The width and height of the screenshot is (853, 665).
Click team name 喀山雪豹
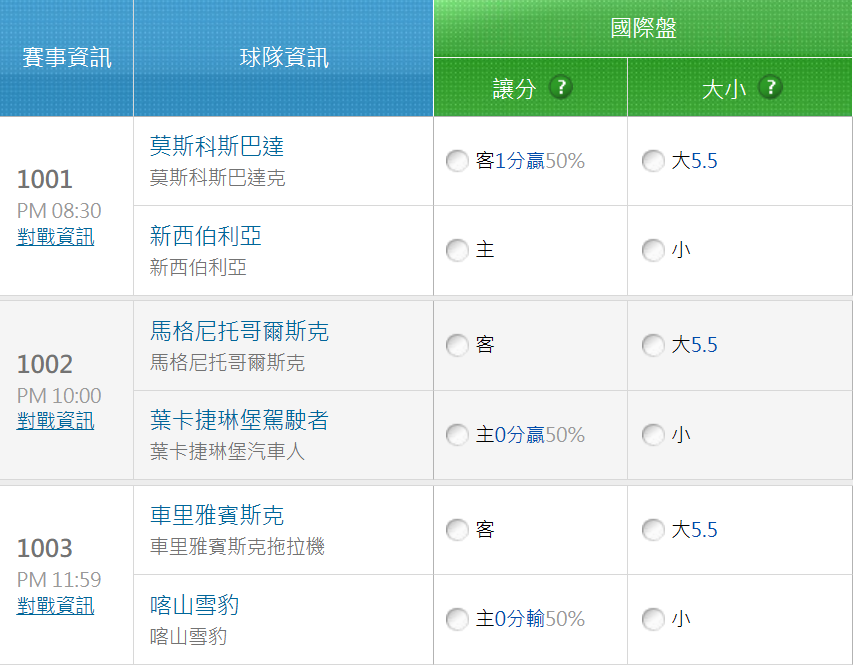tap(194, 606)
